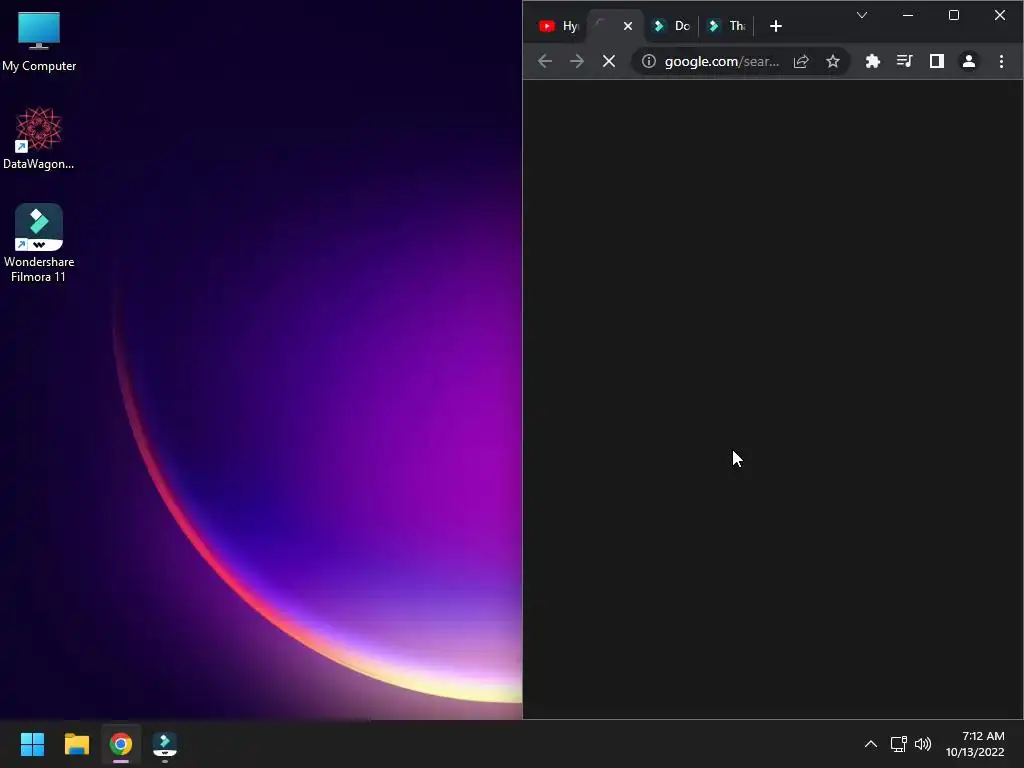View site information icon
This screenshot has width=1024, height=768.
pyautogui.click(x=648, y=61)
